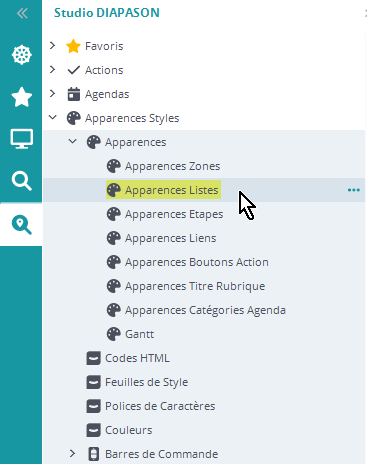The image size is (367, 464).
Task: Open Apparences Catégories Agenda item
Action: pyautogui.click(x=205, y=310)
